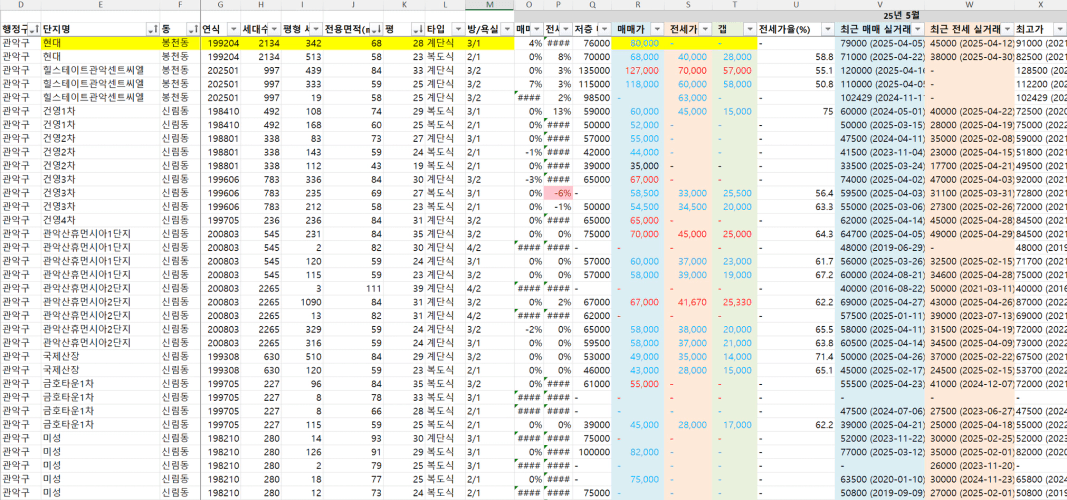Select column E header
The width and height of the screenshot is (1067, 500).
tap(100, 6)
